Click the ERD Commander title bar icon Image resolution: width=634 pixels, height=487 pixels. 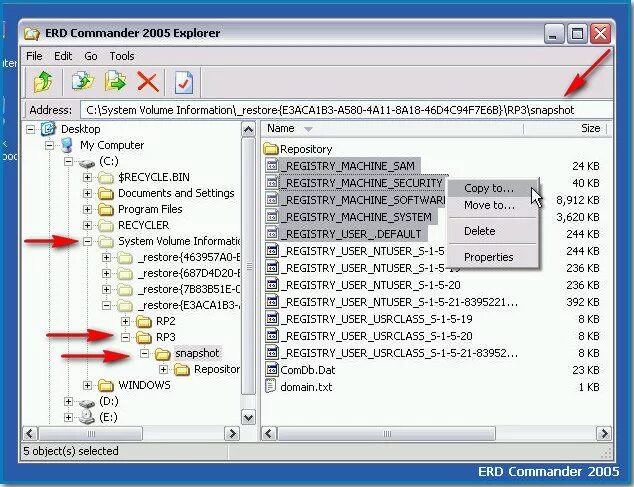pyautogui.click(x=32, y=33)
